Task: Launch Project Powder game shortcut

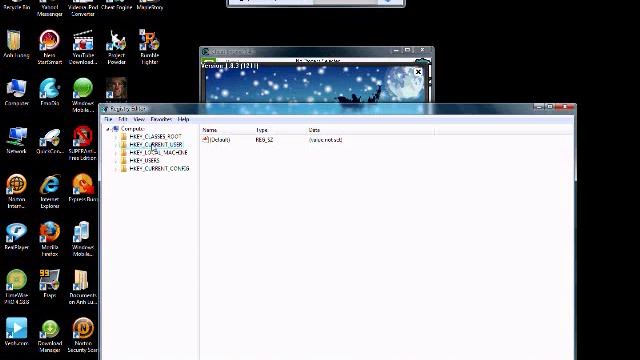Action: pyautogui.click(x=116, y=47)
